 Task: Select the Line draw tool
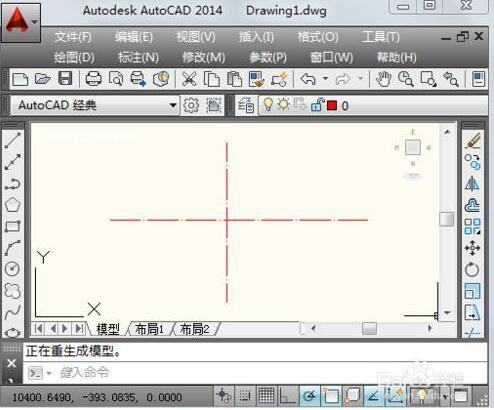pyautogui.click(x=13, y=140)
